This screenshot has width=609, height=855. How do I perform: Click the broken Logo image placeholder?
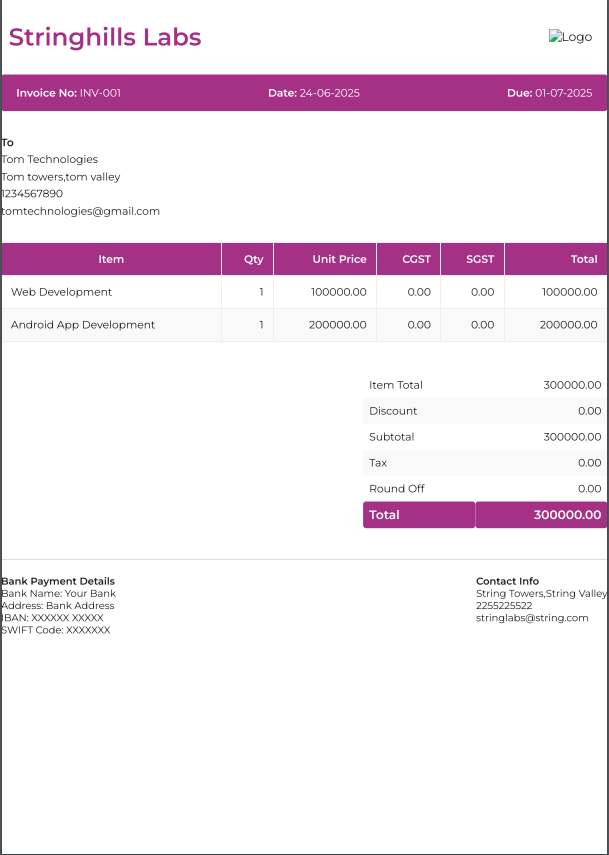click(x=570, y=37)
